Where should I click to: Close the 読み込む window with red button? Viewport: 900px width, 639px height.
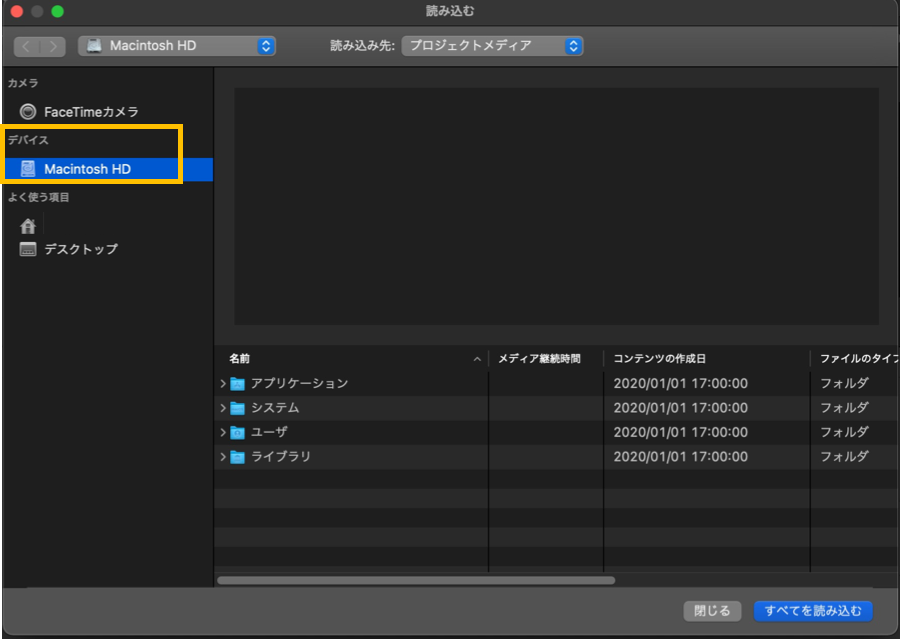point(17,11)
